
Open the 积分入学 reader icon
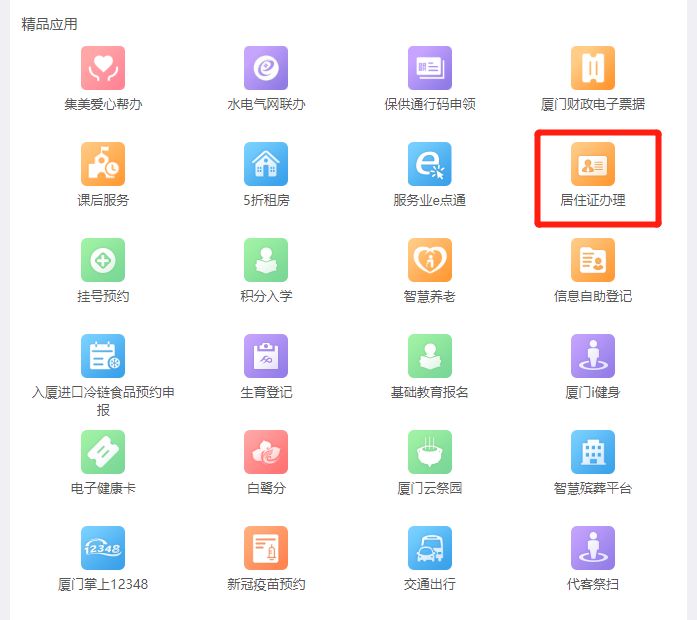[x=266, y=260]
